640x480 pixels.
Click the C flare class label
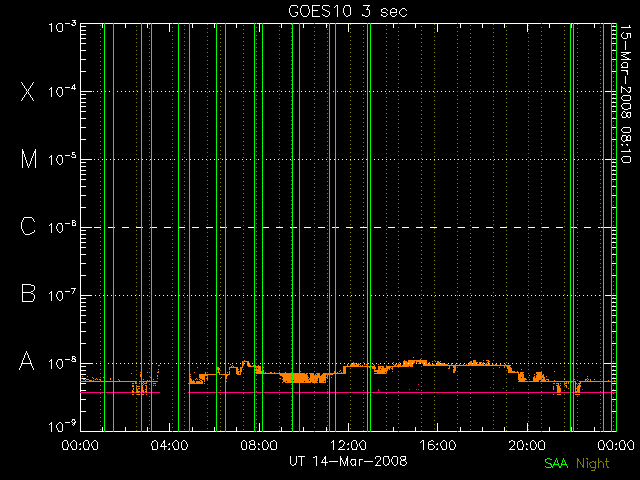(x=28, y=226)
